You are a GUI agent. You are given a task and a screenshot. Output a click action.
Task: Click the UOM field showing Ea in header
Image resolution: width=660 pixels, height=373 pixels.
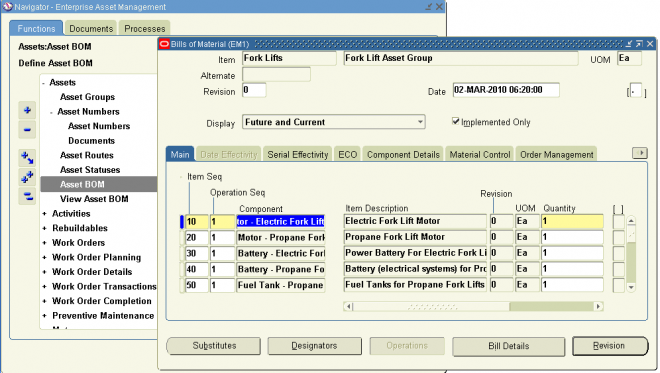pyautogui.click(x=629, y=59)
